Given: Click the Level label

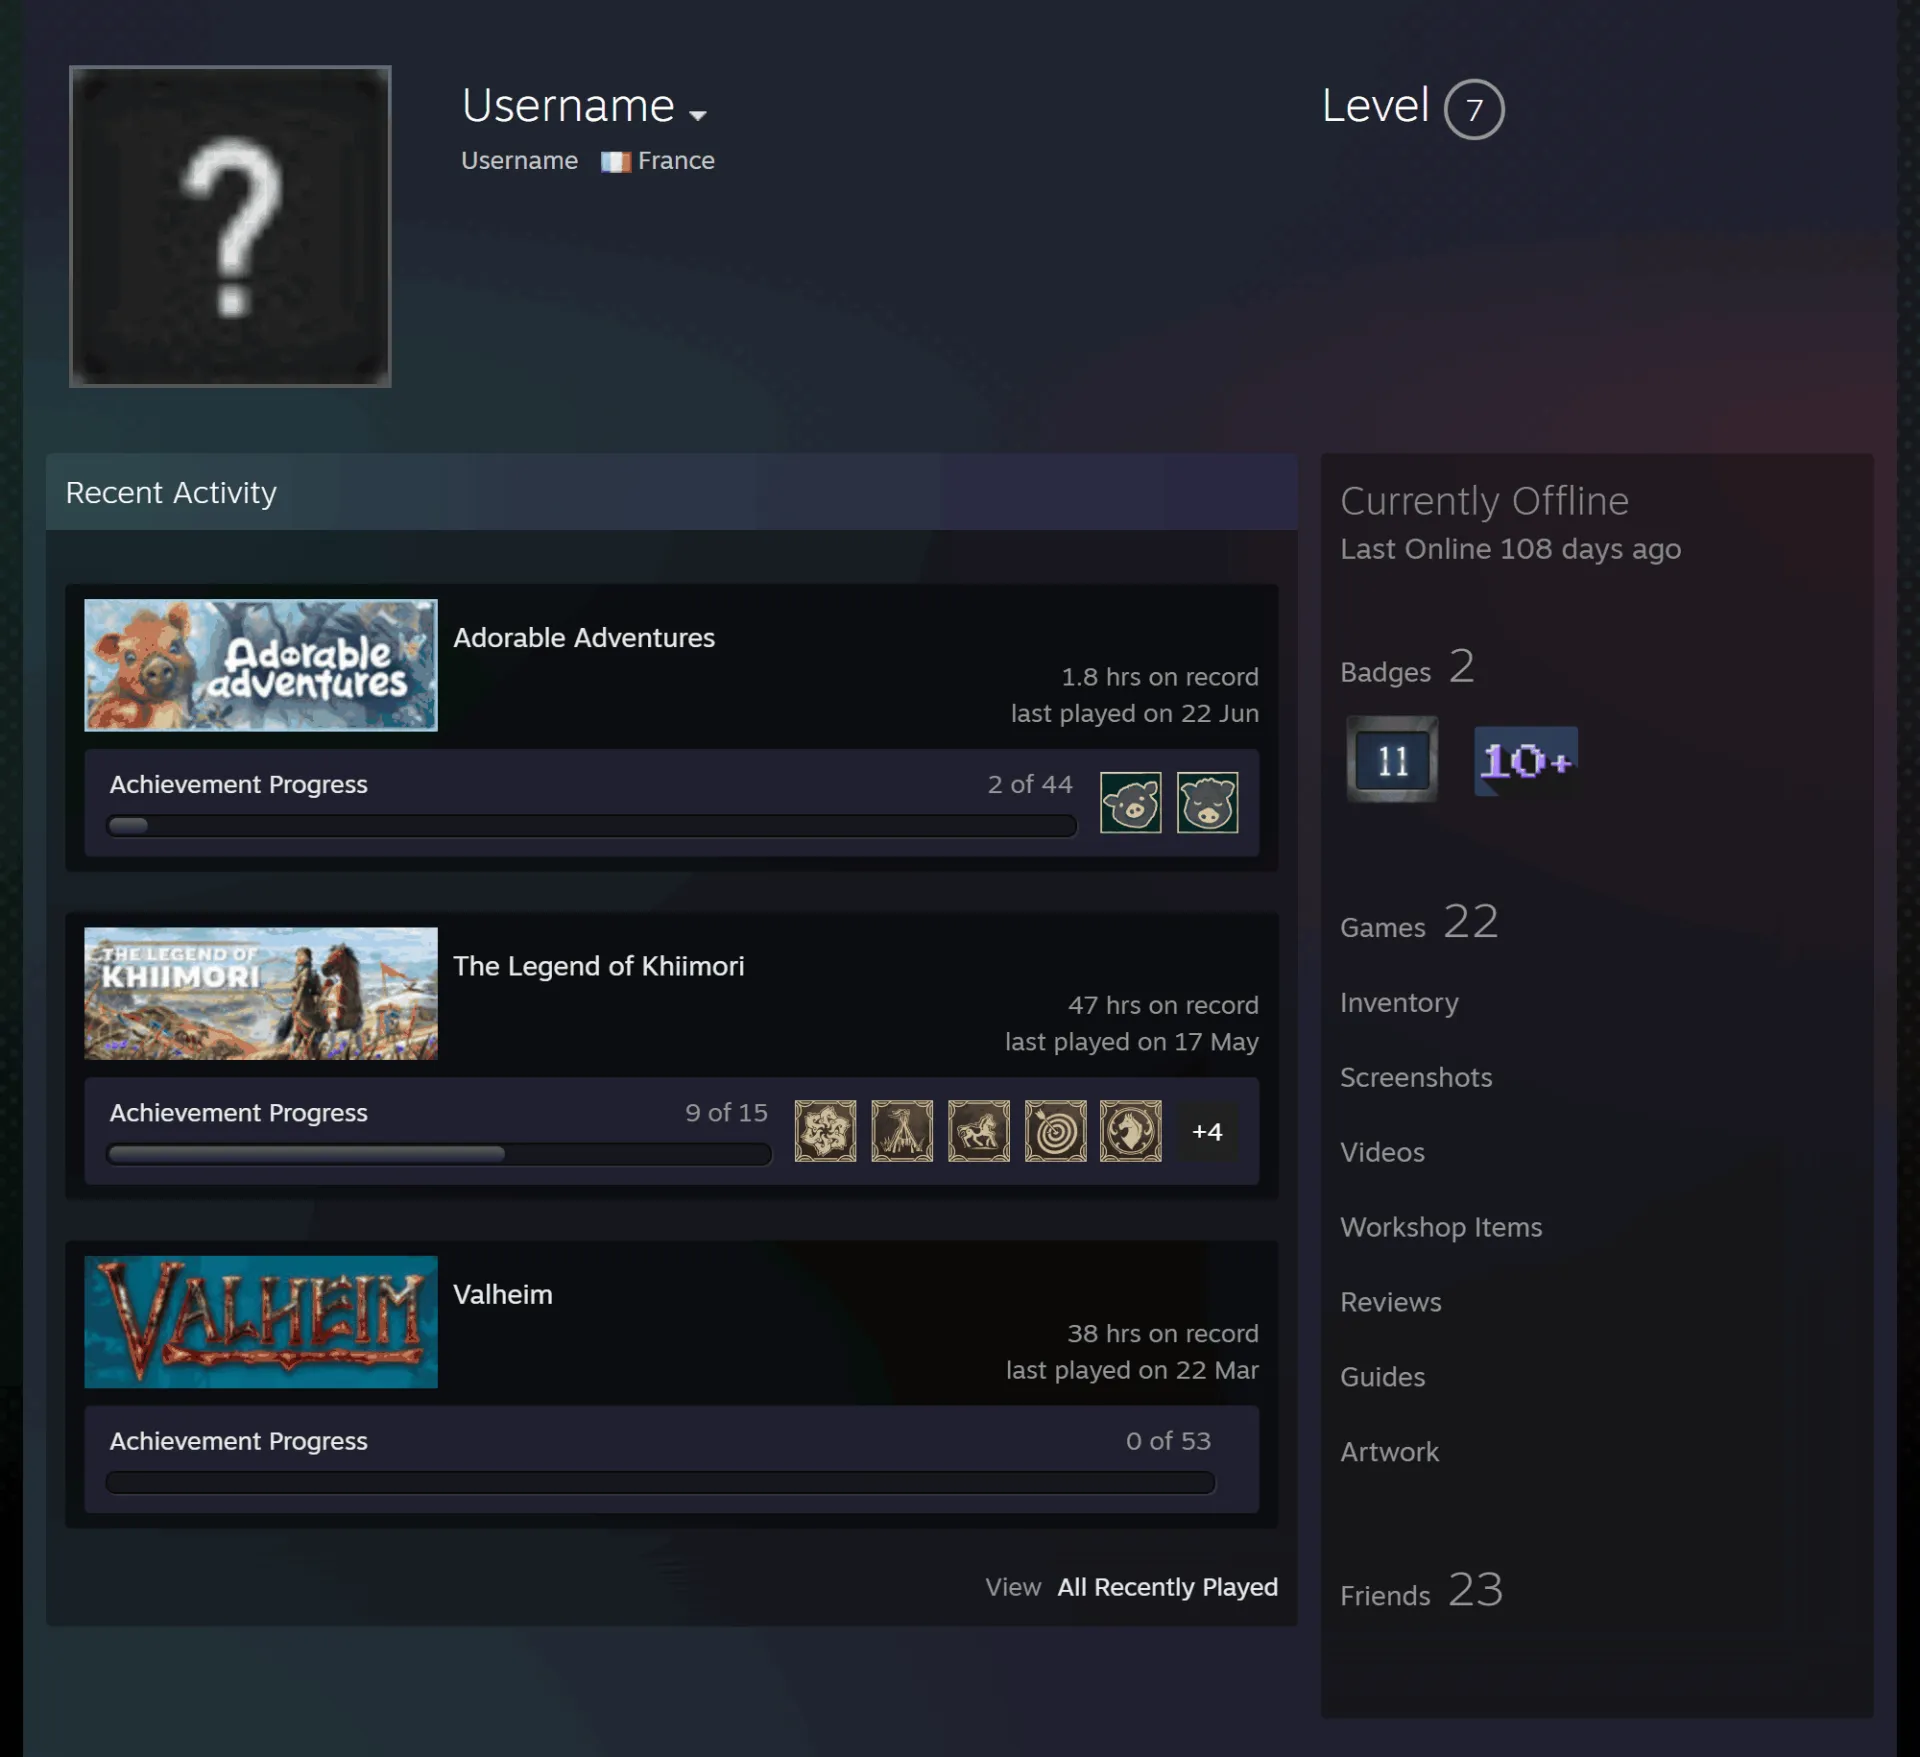Looking at the screenshot, I should tap(1375, 106).
